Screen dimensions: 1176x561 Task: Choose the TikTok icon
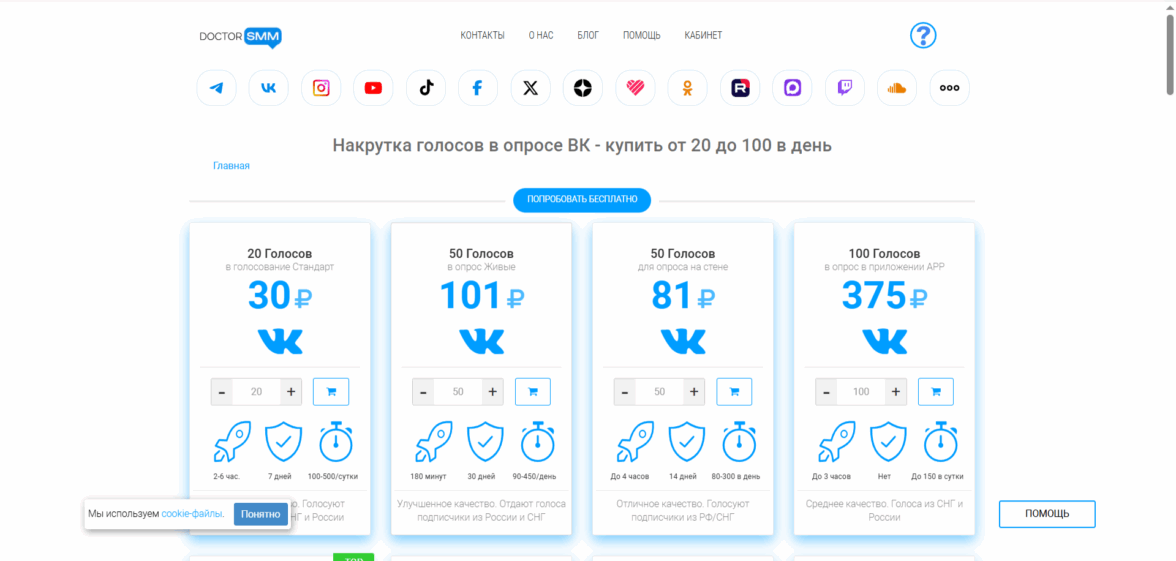(x=426, y=88)
